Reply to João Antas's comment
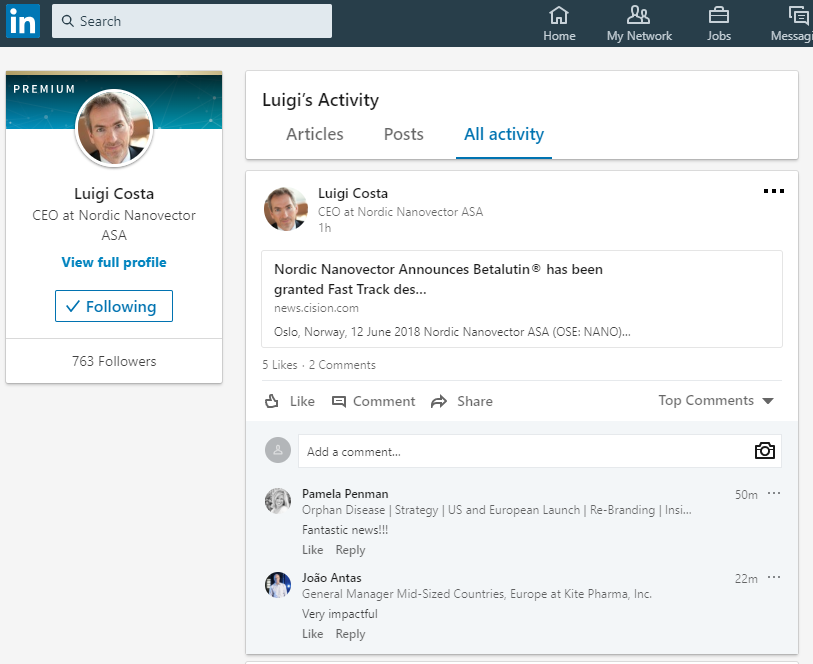 (351, 634)
